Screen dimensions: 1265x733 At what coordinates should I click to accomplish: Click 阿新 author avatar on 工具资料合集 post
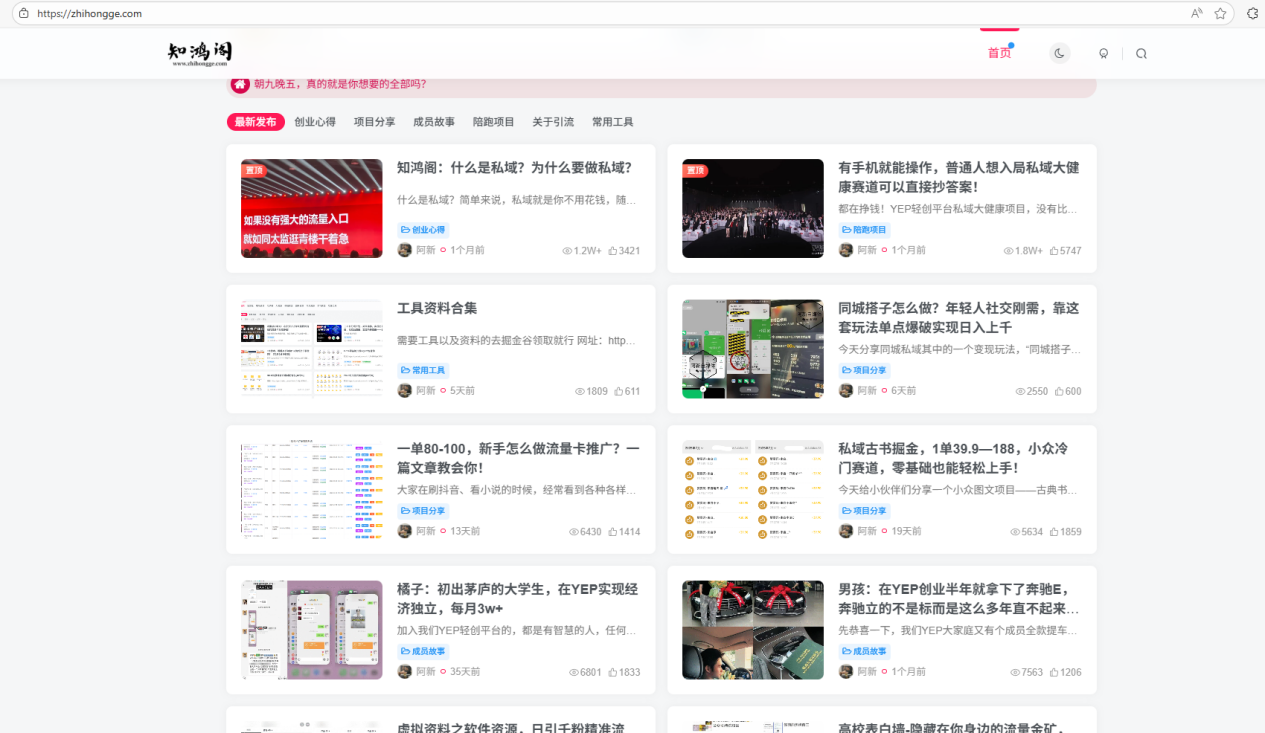coord(405,391)
